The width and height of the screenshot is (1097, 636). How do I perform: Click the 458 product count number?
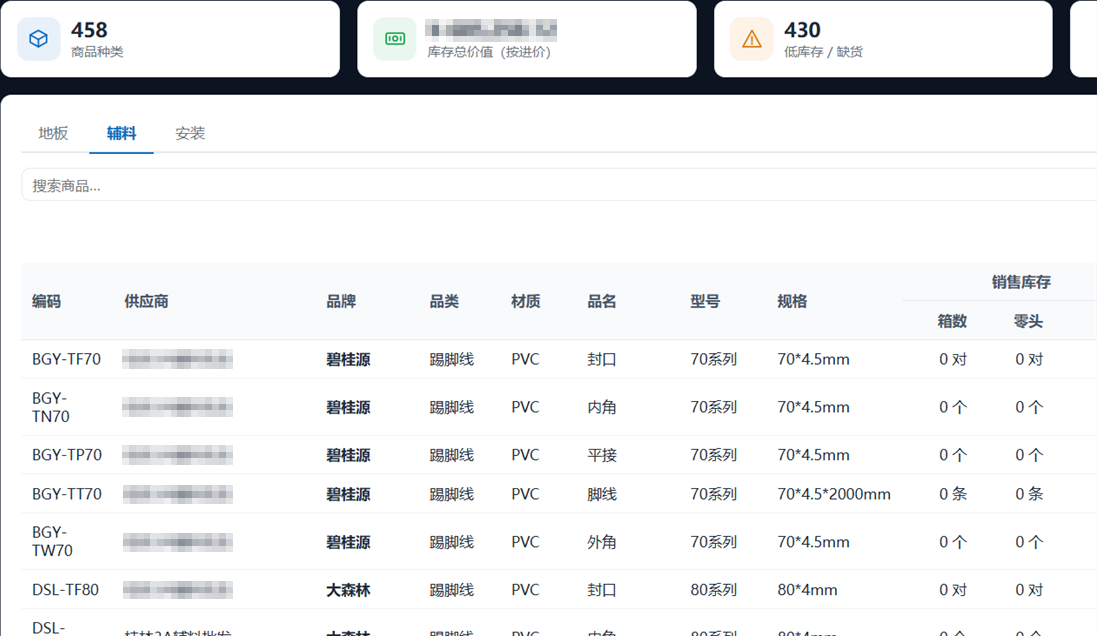point(89,30)
